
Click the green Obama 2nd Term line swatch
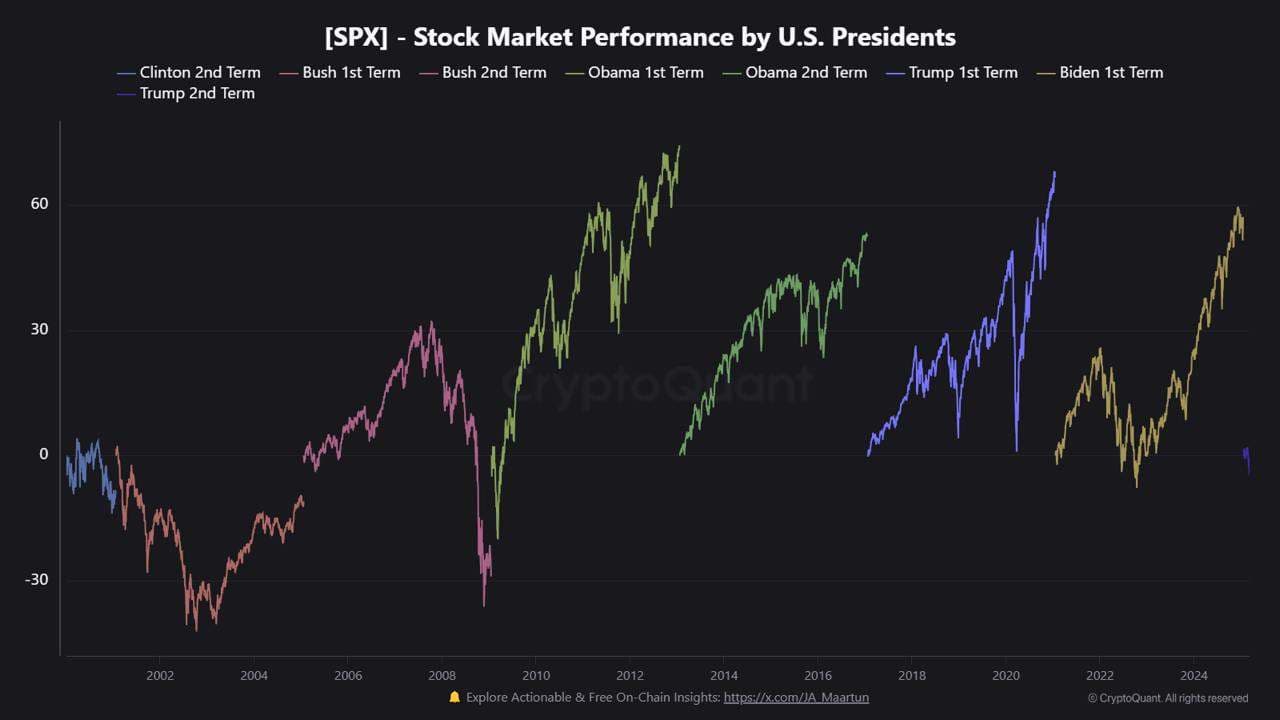(x=732, y=73)
